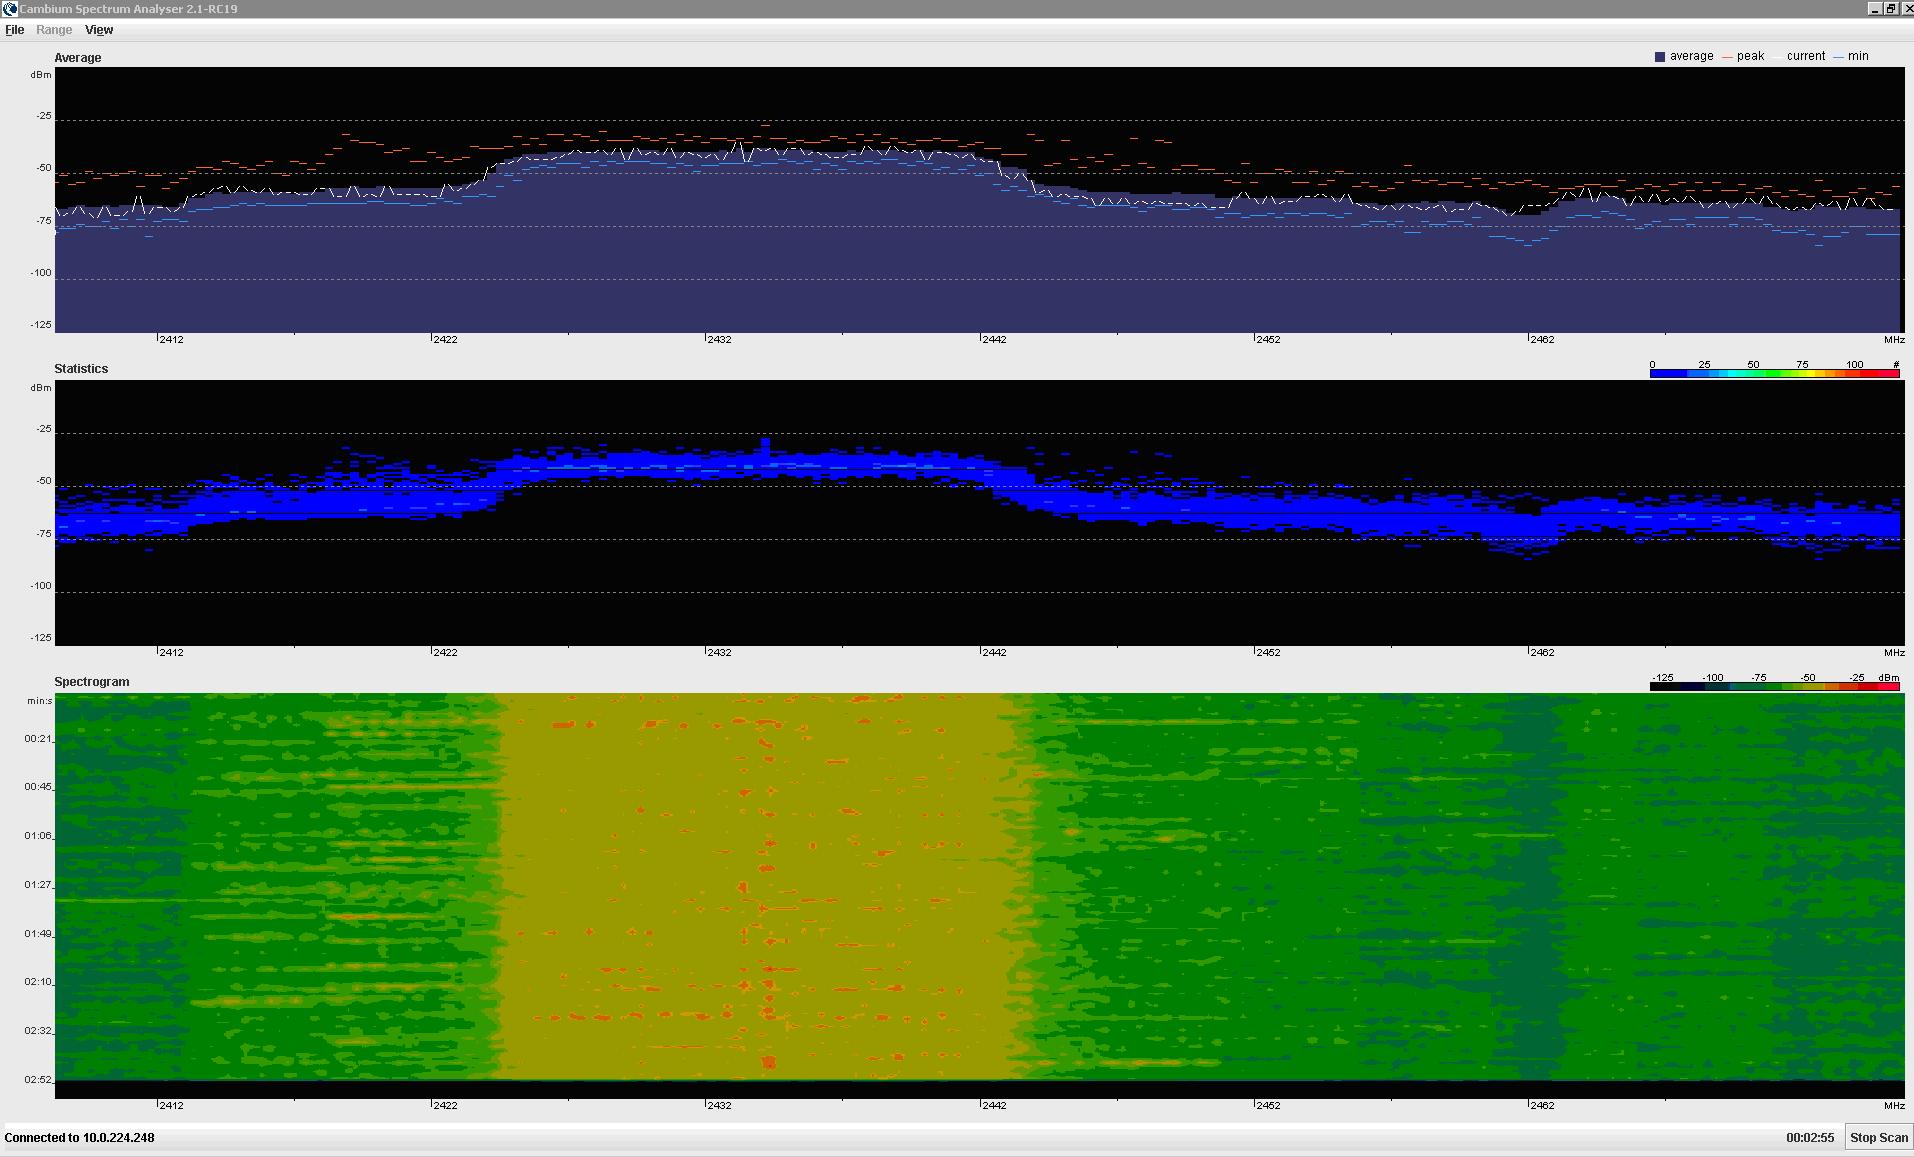Click the 2432 frequency label under Statistics chart
The height and width of the screenshot is (1157, 1914).
(719, 653)
